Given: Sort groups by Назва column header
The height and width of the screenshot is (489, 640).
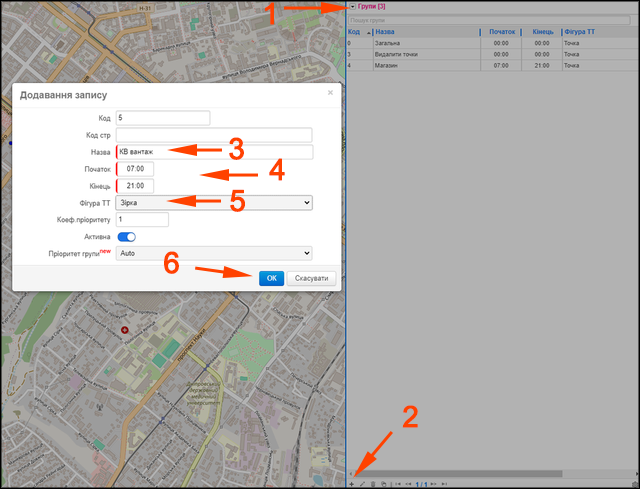Looking at the screenshot, I should [x=384, y=32].
